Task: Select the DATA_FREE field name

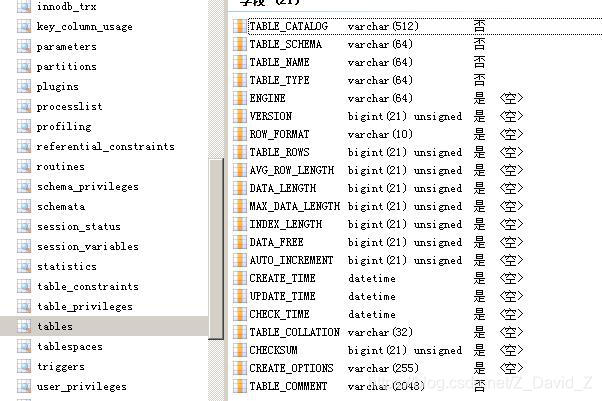Action: [x=276, y=242]
